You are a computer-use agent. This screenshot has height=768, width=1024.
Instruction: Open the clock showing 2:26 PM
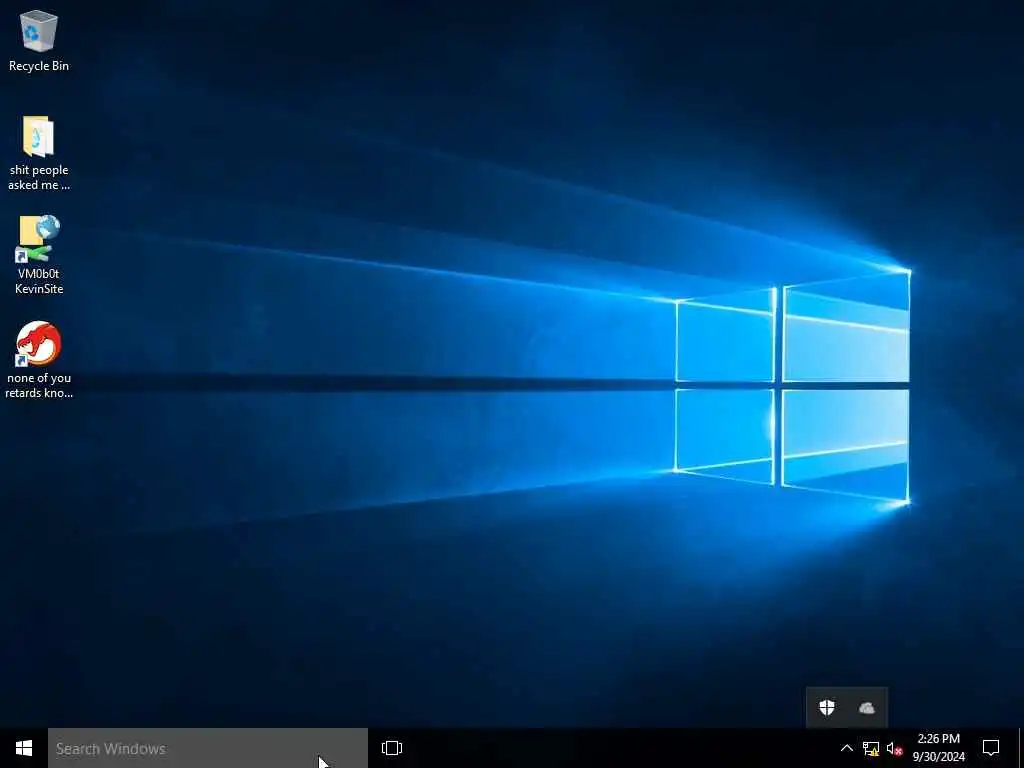click(x=938, y=748)
